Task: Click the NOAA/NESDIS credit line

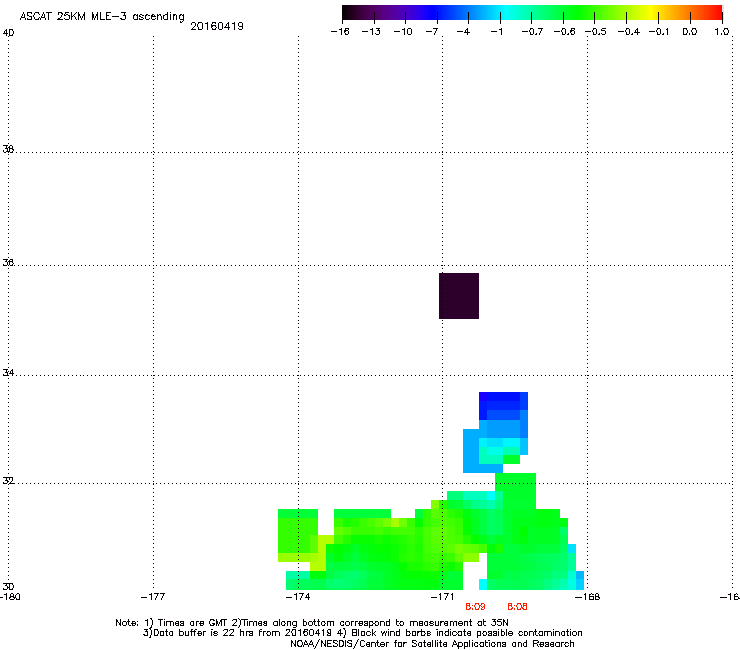Action: click(432, 644)
